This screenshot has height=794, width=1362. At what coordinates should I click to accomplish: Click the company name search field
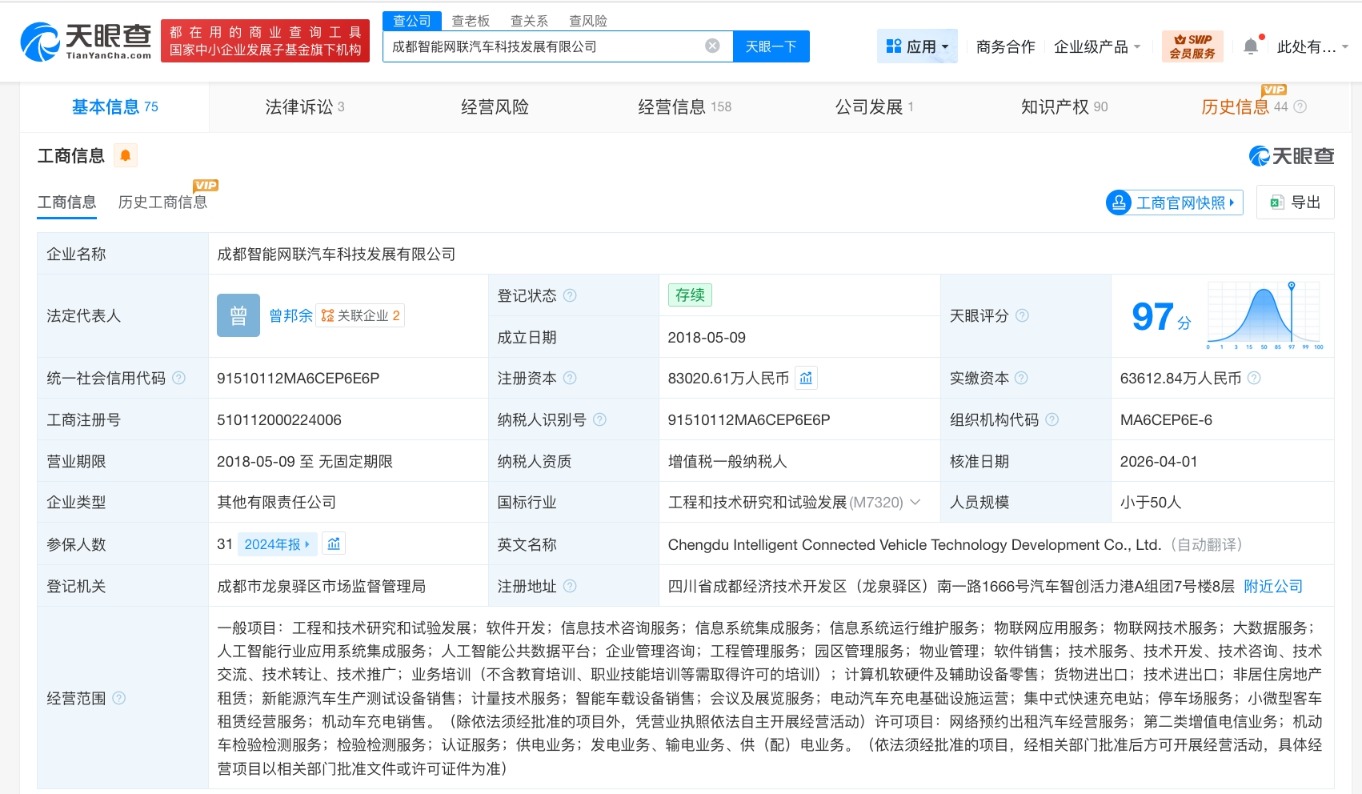click(540, 46)
